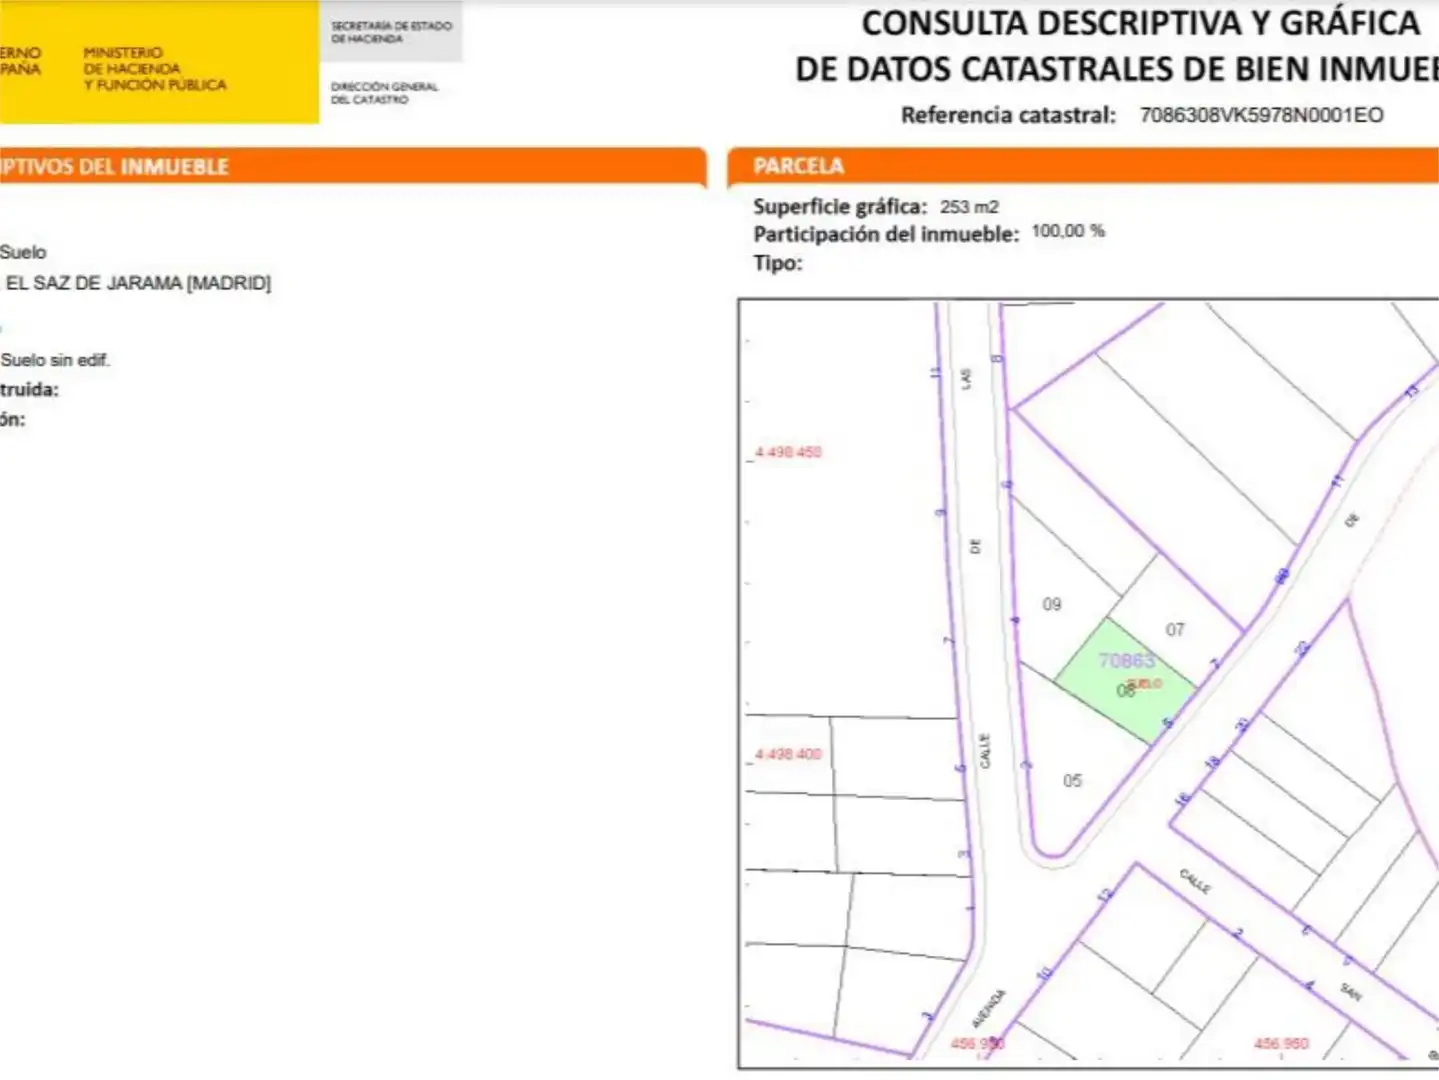Click the "Suelo sin edif." use text
This screenshot has width=1439, height=1080.
pos(55,360)
